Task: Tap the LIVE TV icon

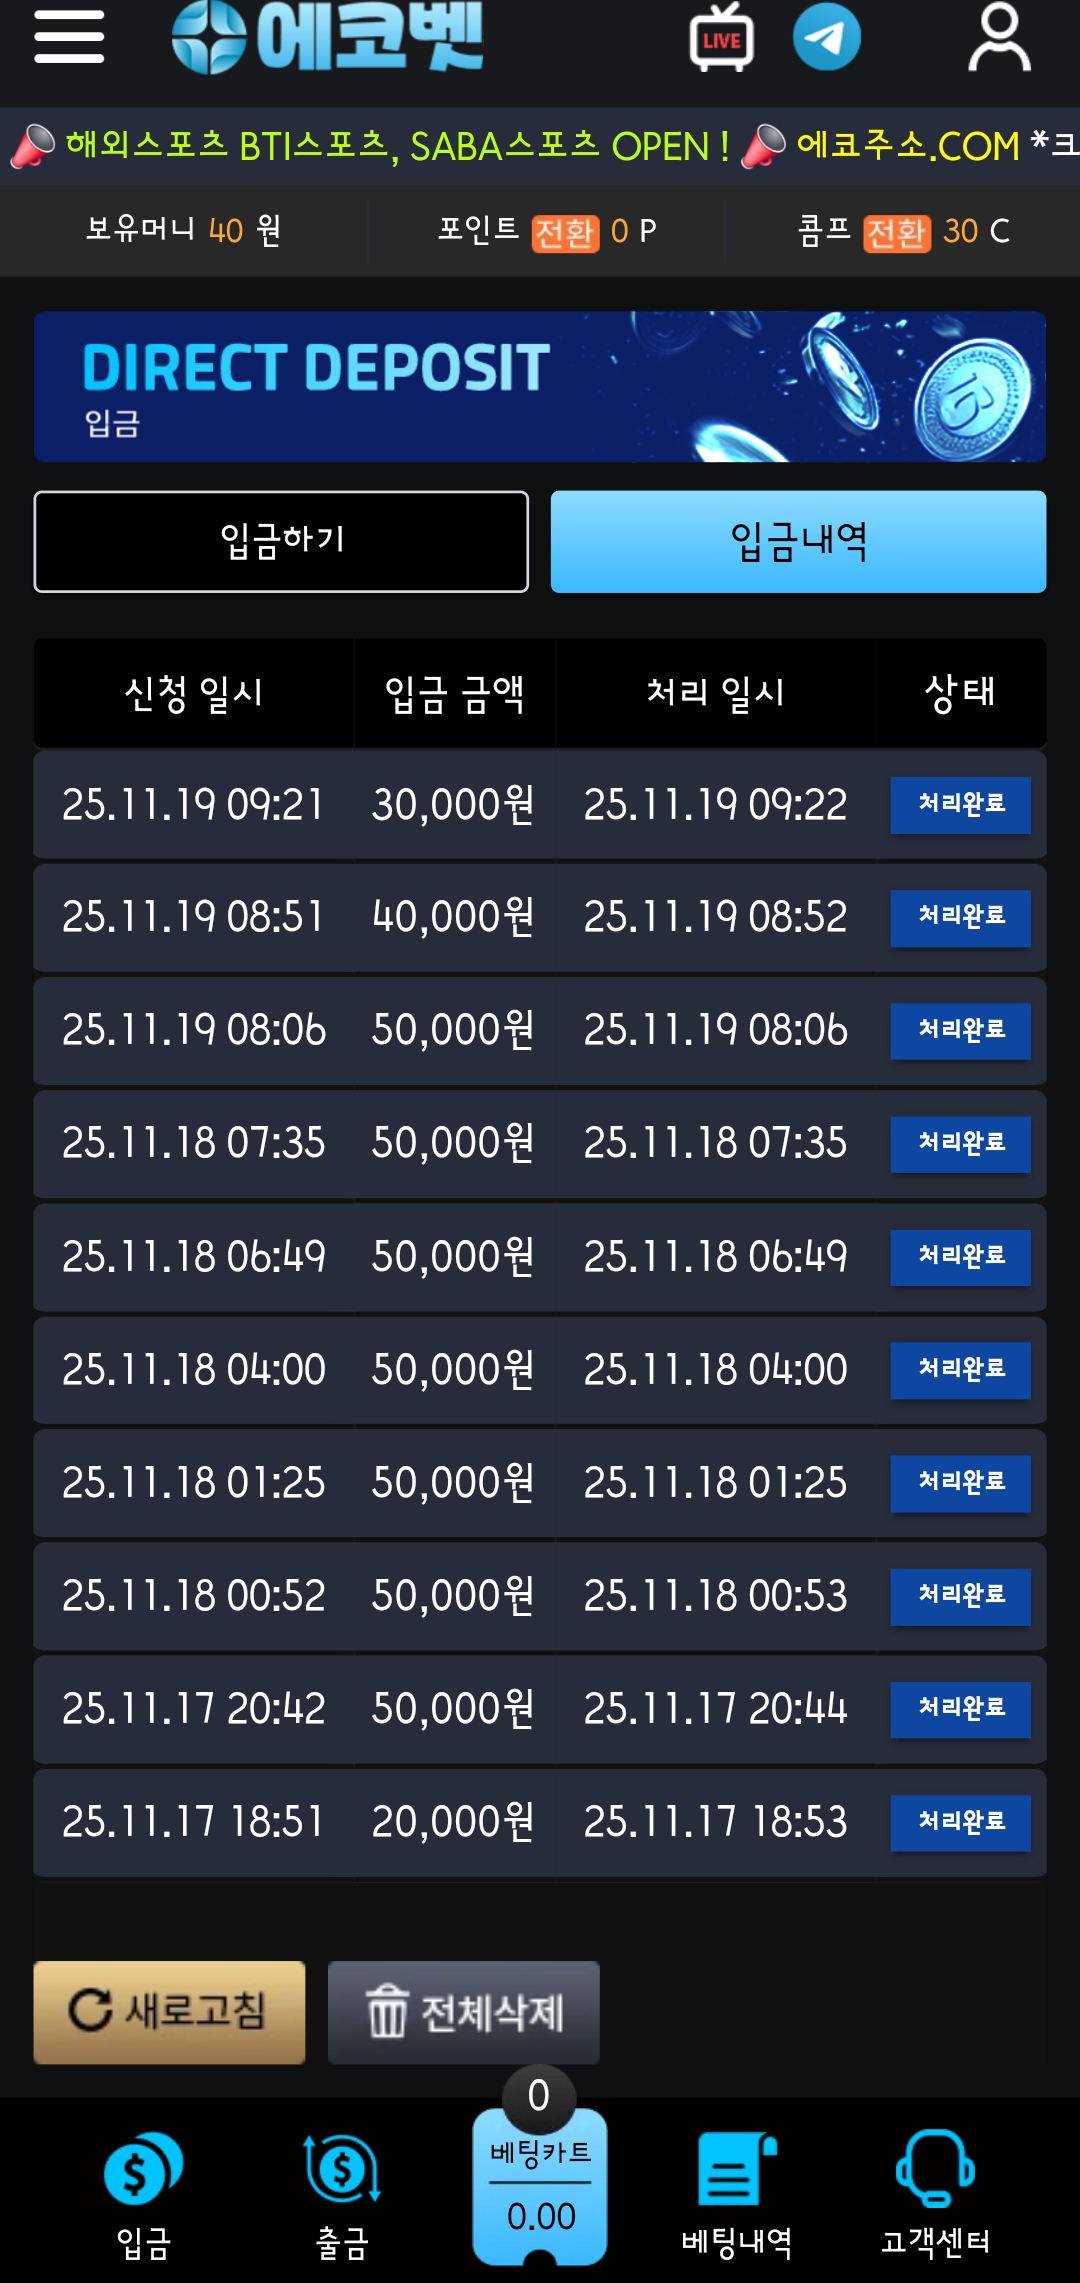Action: click(x=721, y=38)
